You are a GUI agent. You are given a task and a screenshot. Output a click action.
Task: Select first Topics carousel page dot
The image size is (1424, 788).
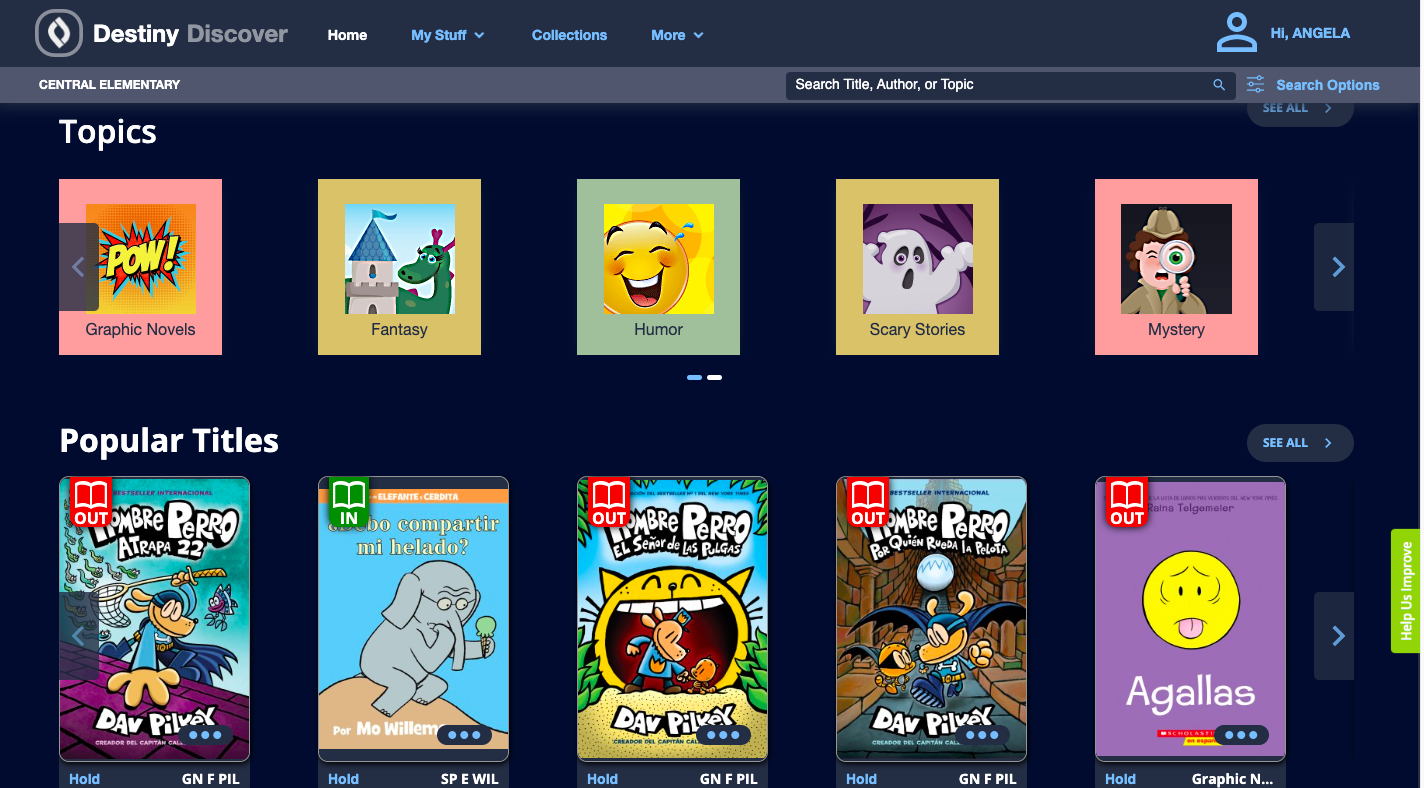tap(694, 377)
